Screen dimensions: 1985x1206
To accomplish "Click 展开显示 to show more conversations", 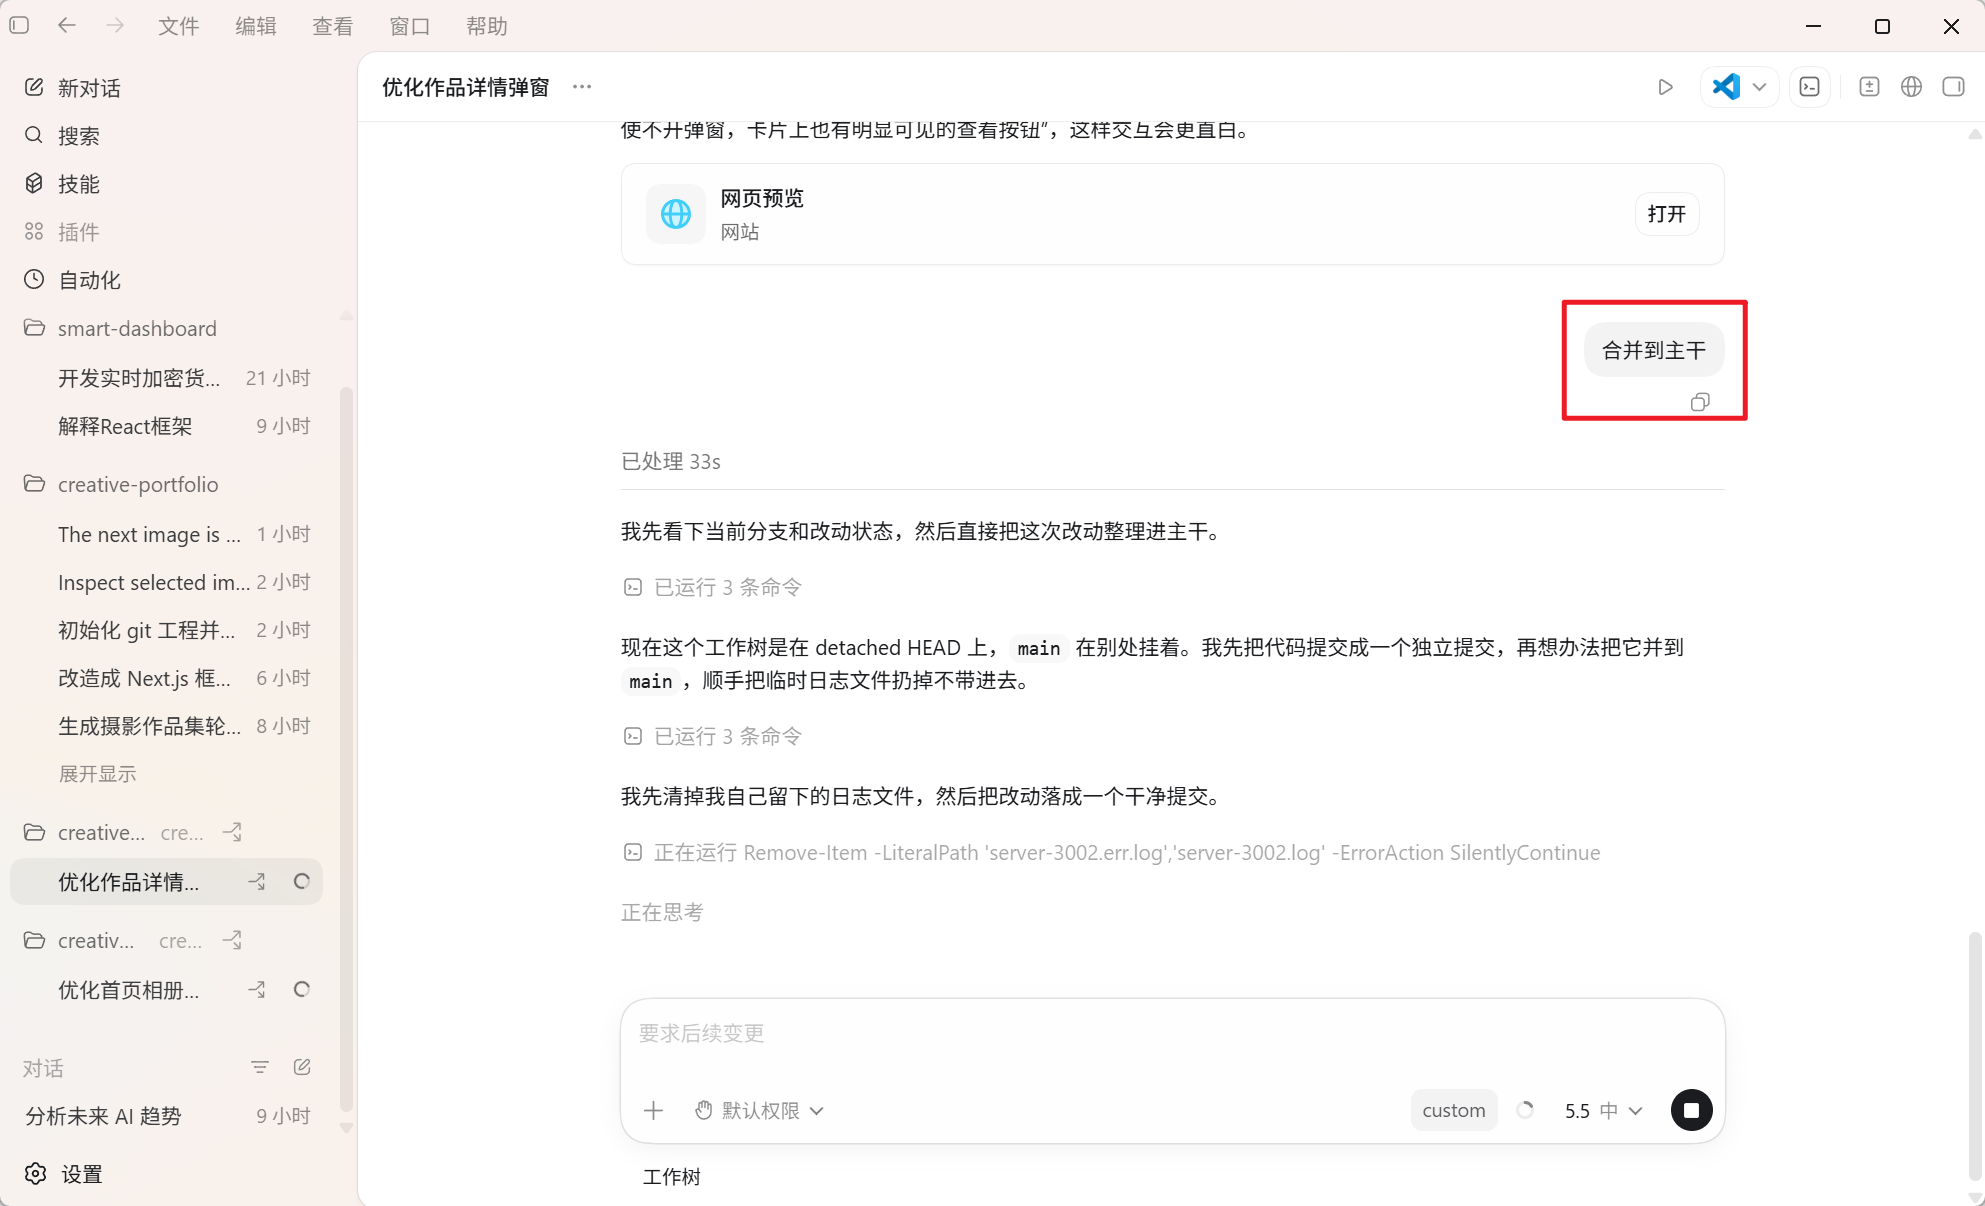I will 97,774.
